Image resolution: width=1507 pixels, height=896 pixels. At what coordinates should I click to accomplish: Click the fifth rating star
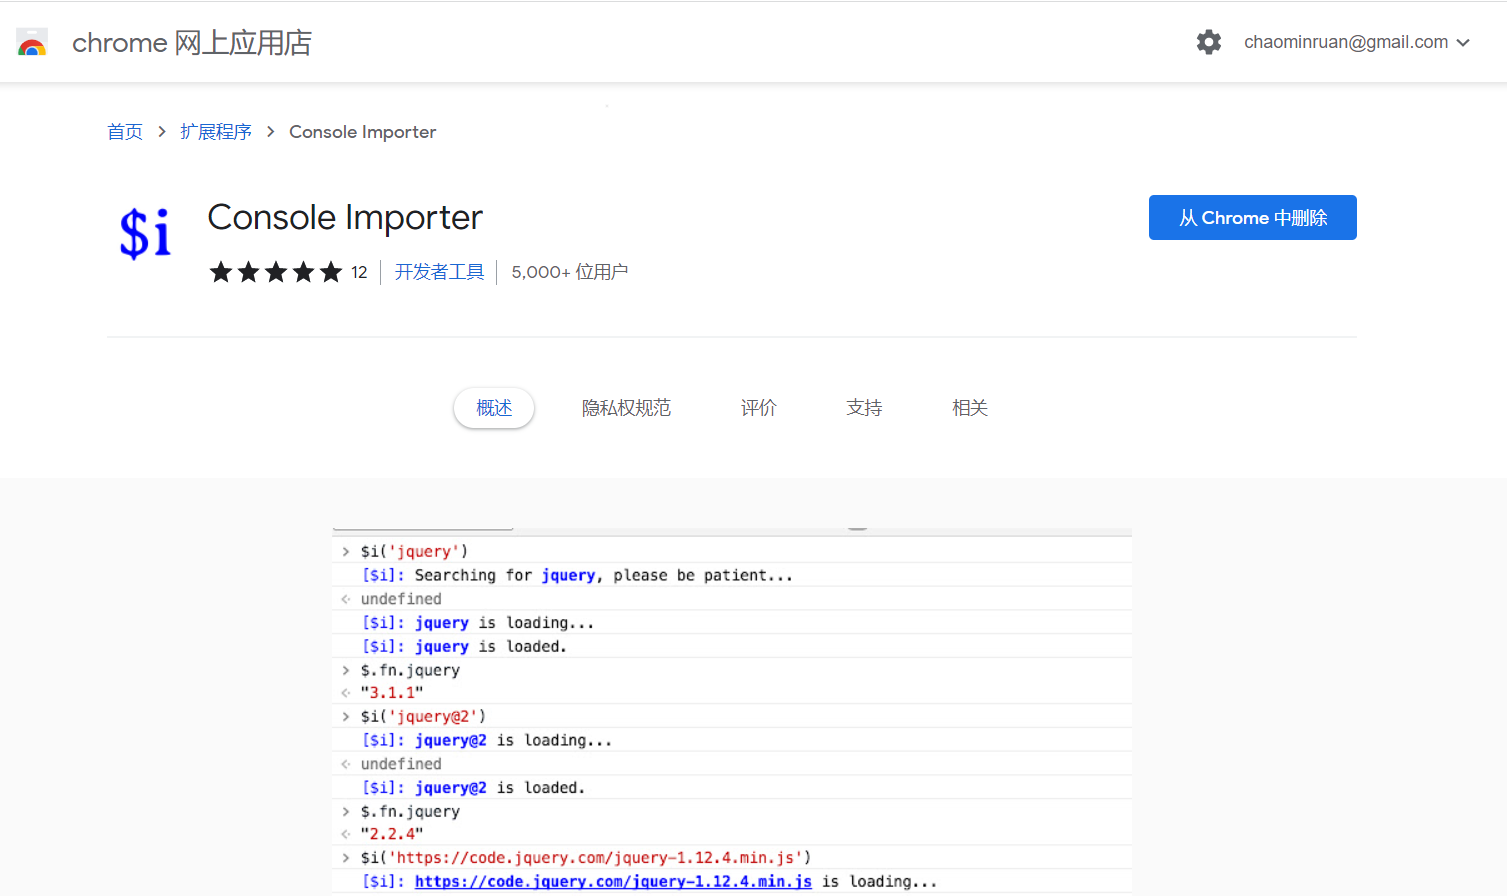click(330, 271)
